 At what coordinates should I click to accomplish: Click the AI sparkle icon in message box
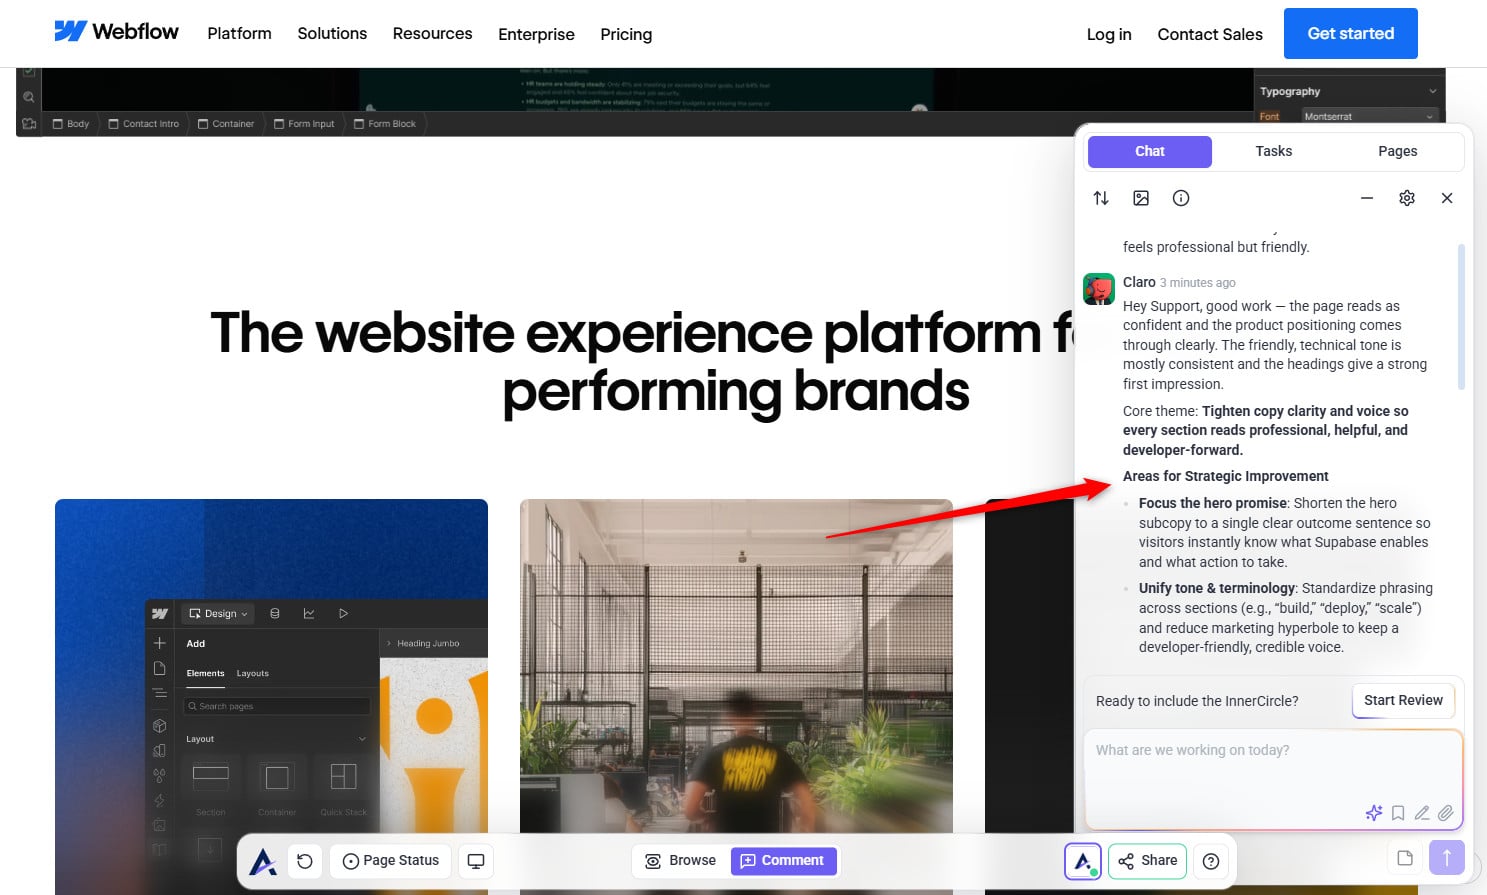(x=1374, y=813)
